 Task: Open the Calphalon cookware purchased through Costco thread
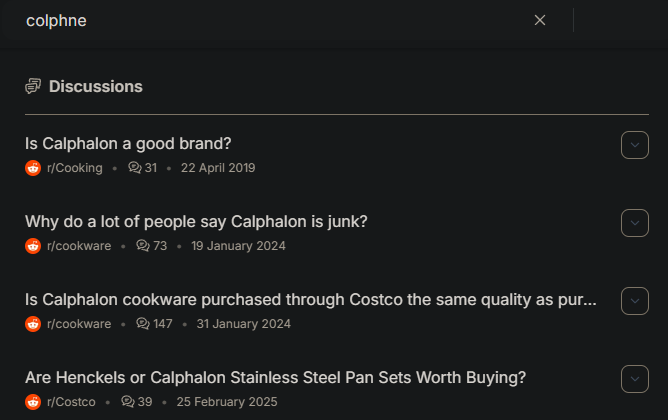click(311, 300)
